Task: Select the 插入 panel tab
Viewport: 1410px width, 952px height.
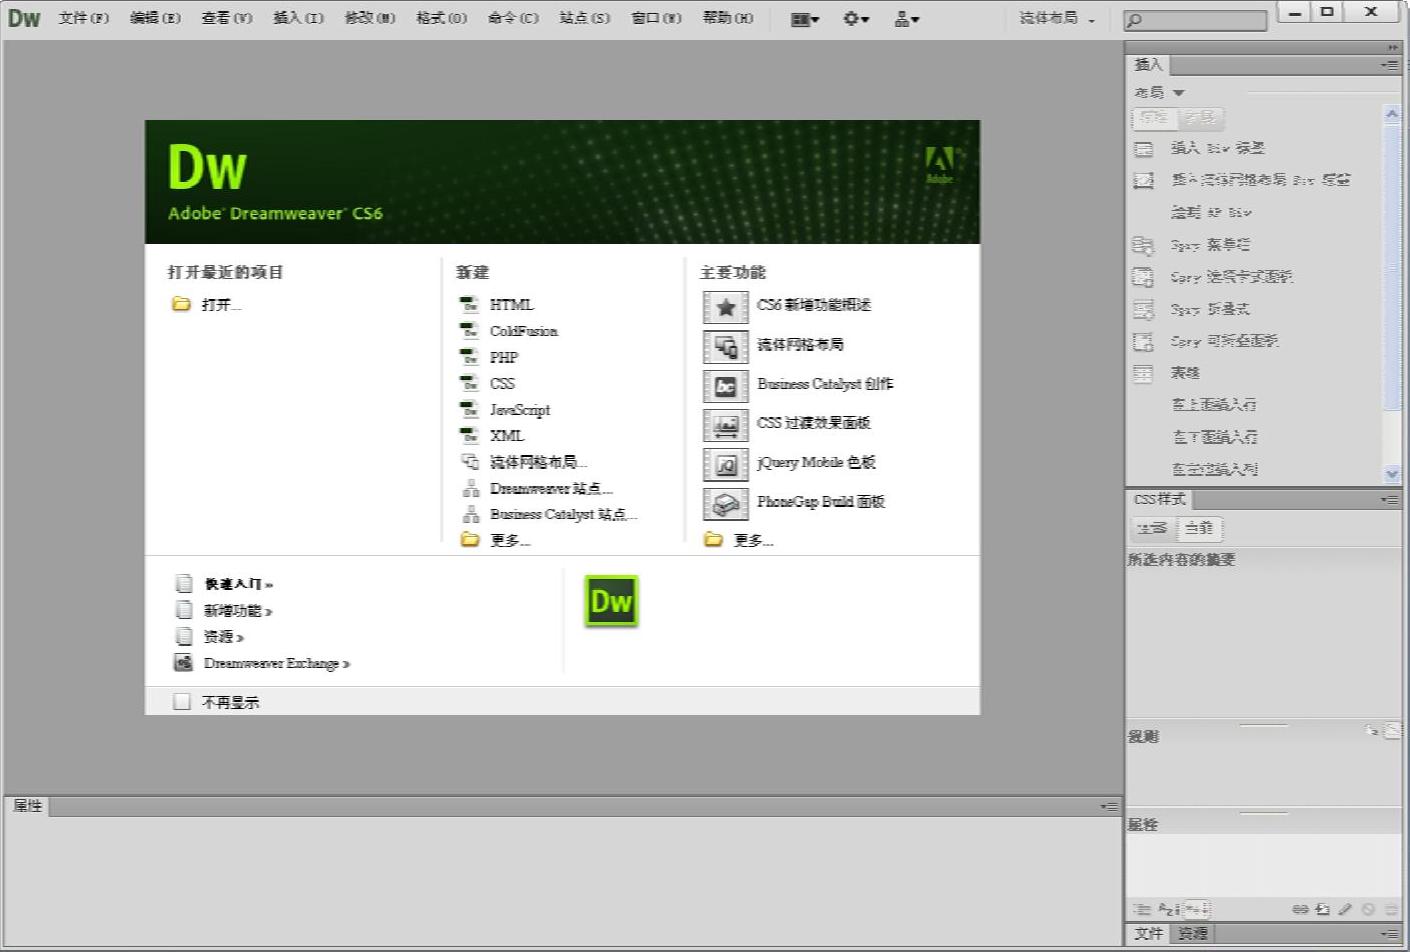Action: (x=1148, y=65)
